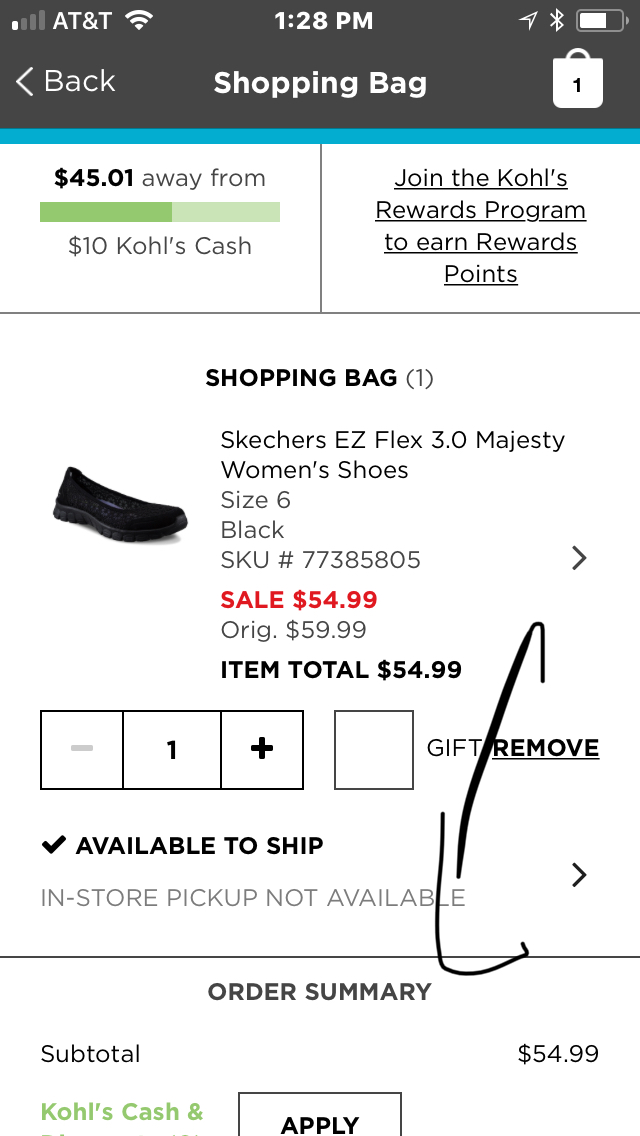Tap the battery icon in the status bar
This screenshot has height=1136, width=640.
click(x=599, y=20)
